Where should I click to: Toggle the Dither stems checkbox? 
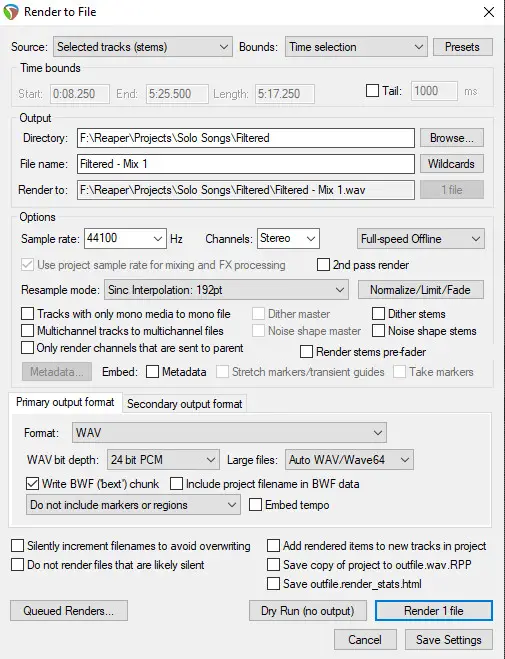point(378,314)
